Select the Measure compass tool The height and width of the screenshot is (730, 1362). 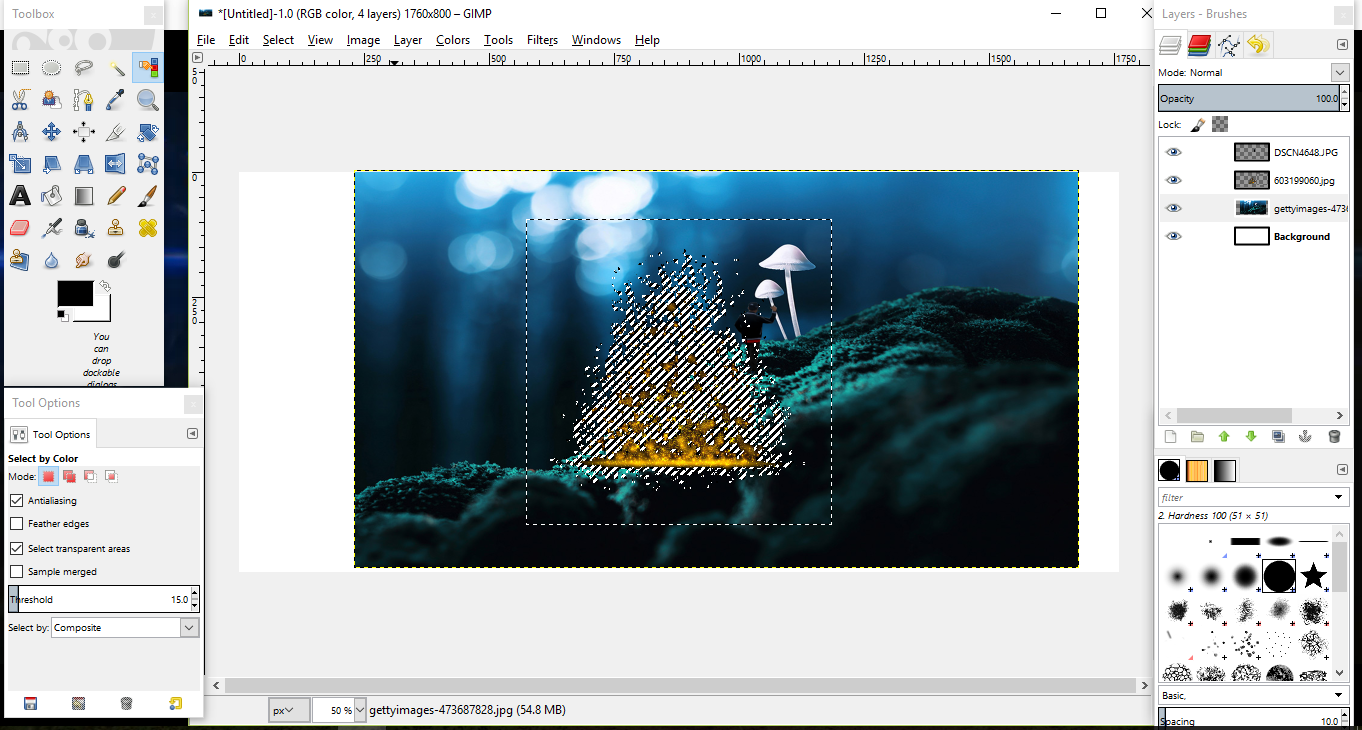(20, 132)
